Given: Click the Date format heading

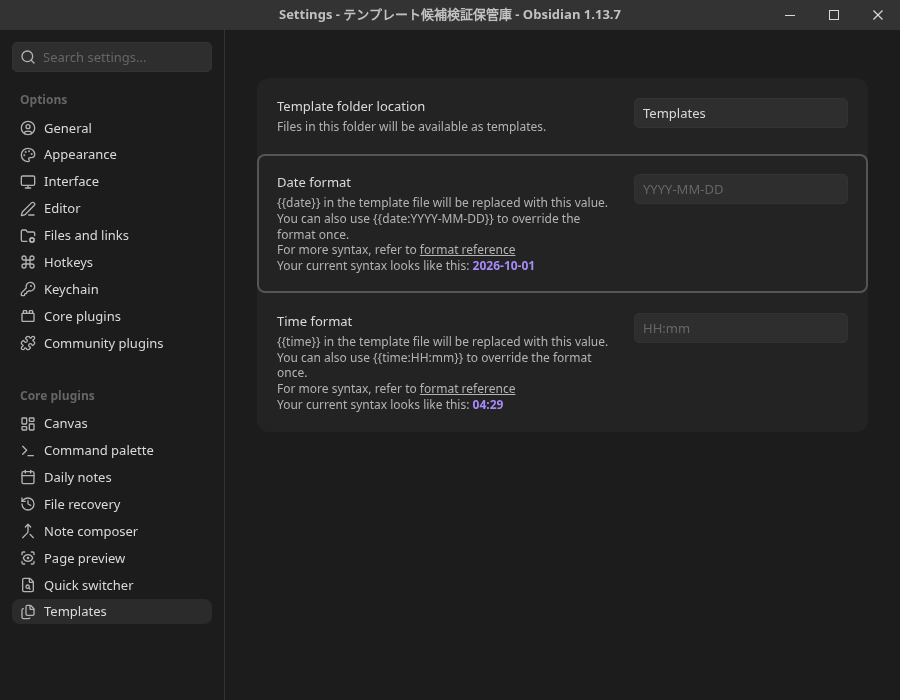Looking at the screenshot, I should click(314, 183).
